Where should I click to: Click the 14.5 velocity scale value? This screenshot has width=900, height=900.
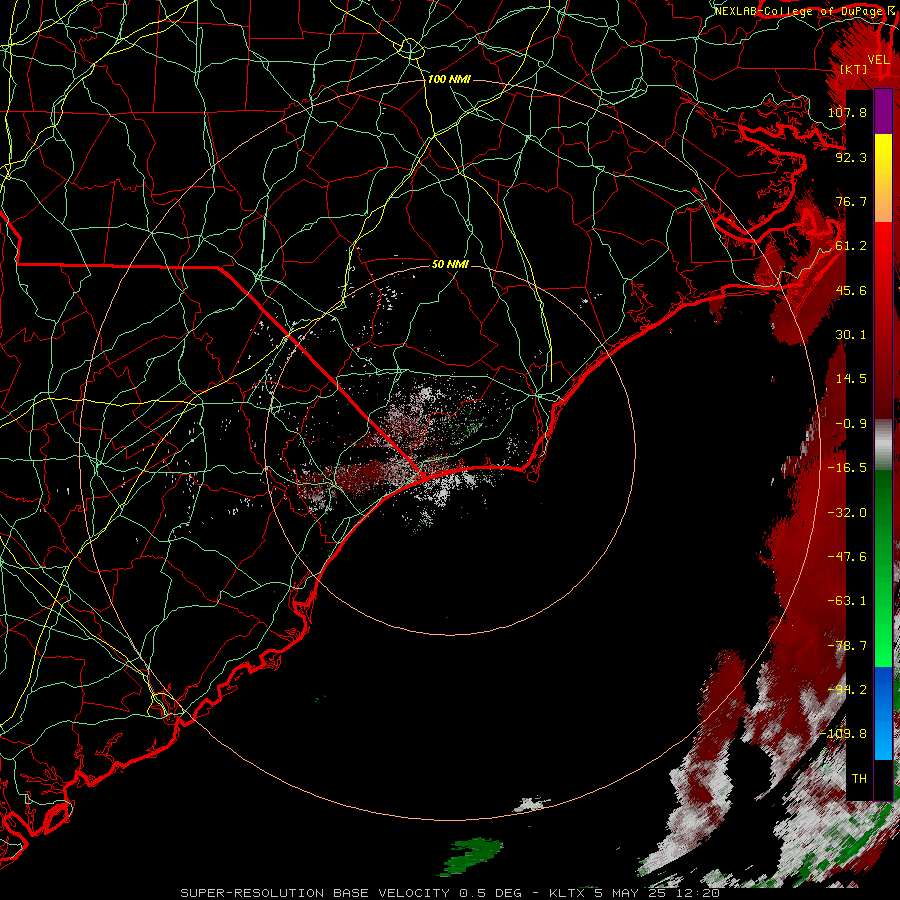click(851, 379)
